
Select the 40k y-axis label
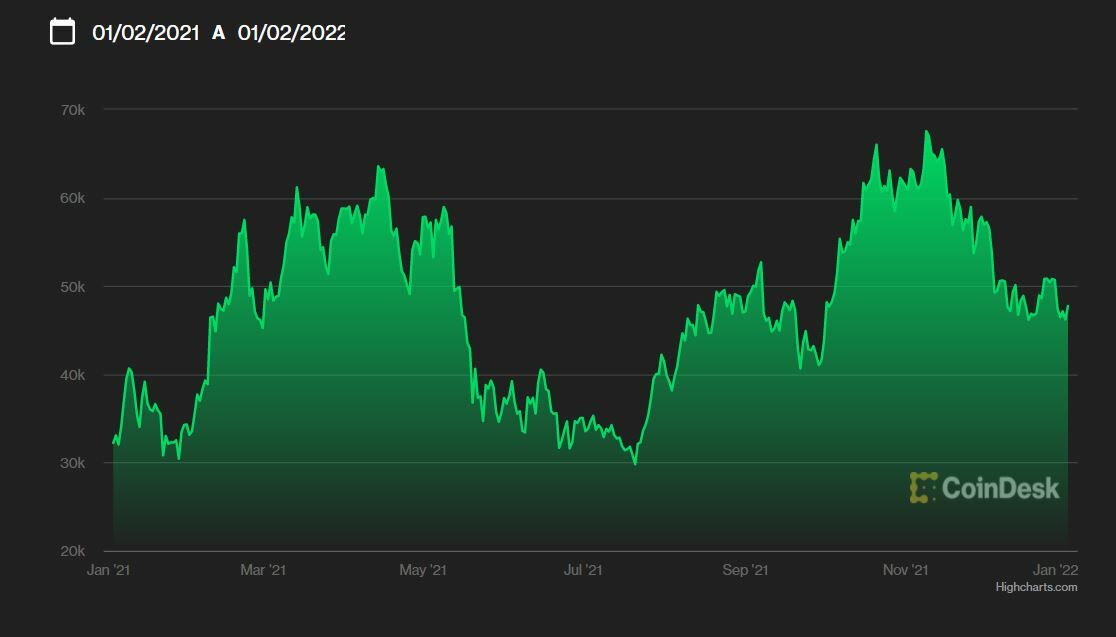[73, 375]
